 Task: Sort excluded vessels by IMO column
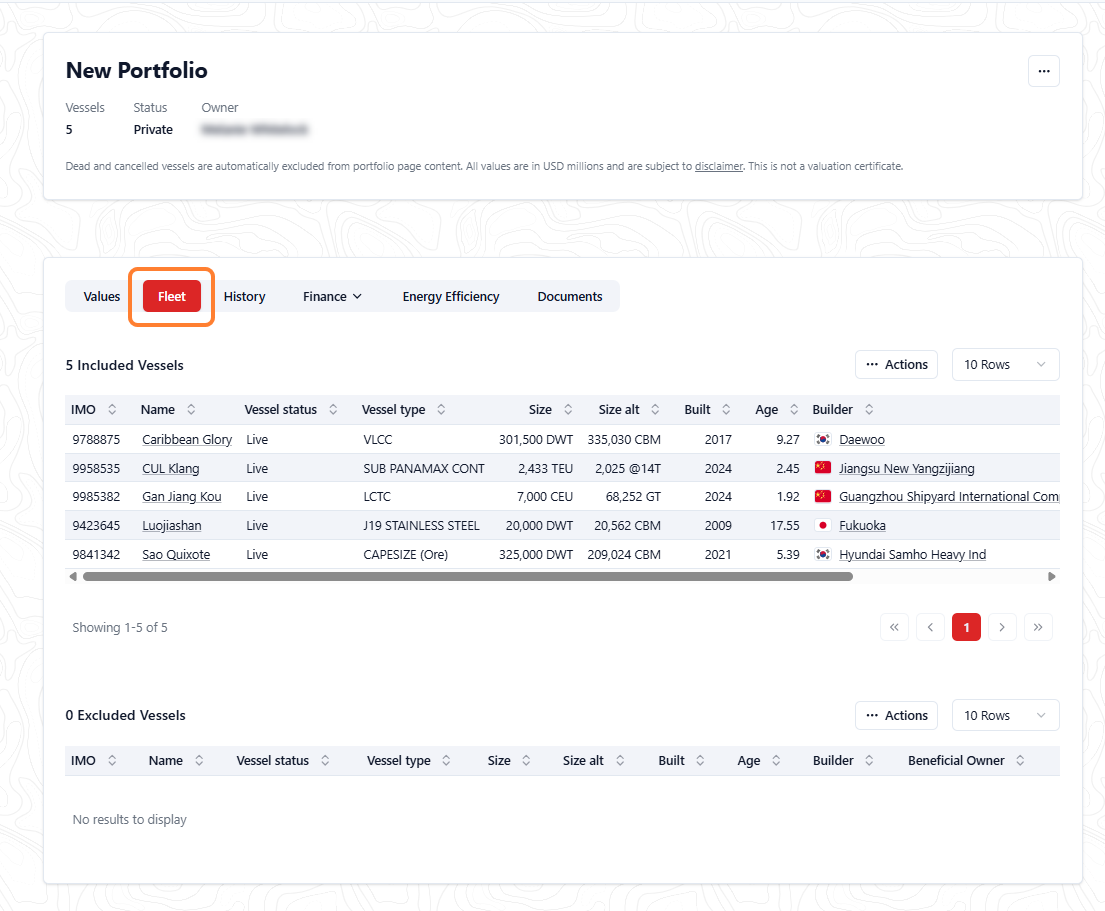(112, 760)
